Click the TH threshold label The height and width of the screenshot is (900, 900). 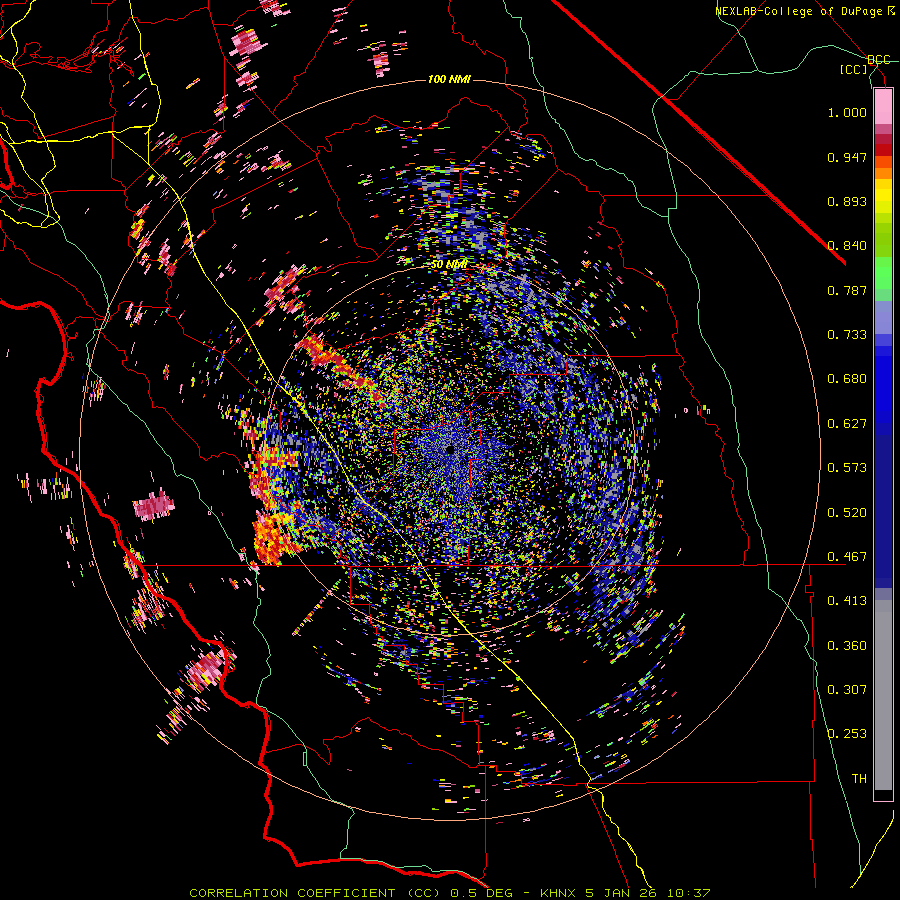pos(859,779)
